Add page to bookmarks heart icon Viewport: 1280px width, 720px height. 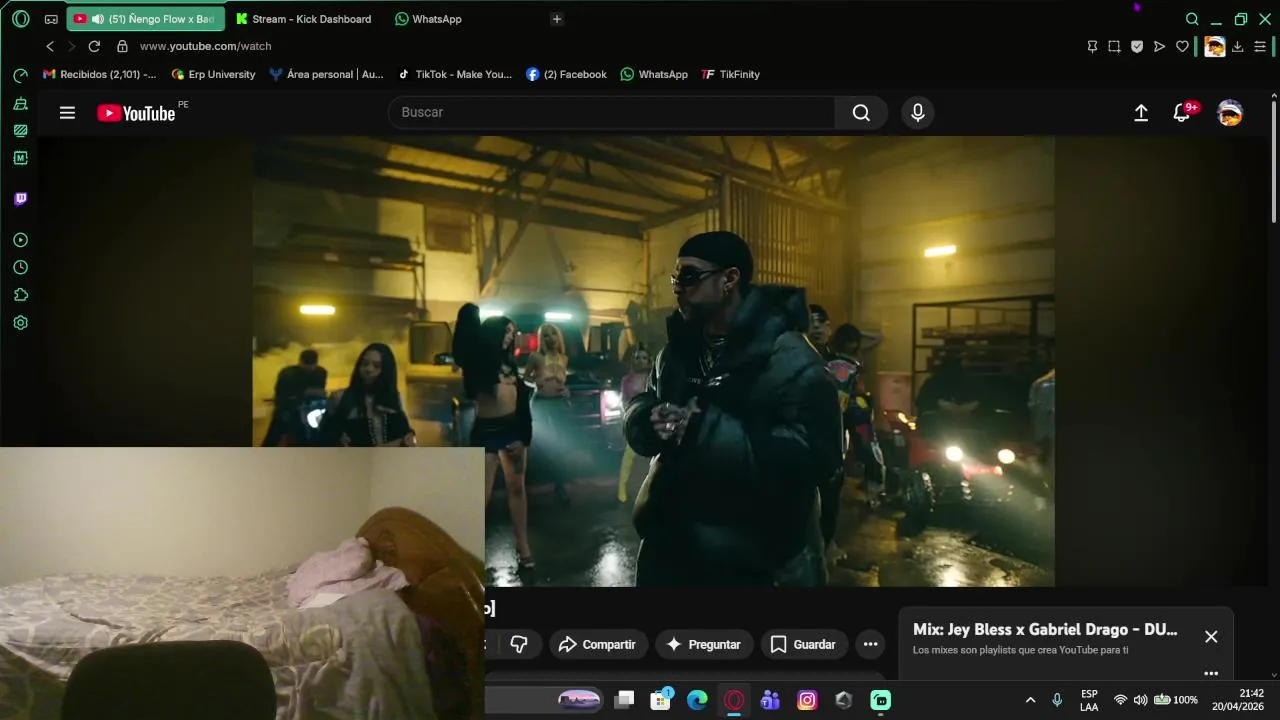pos(1182,46)
